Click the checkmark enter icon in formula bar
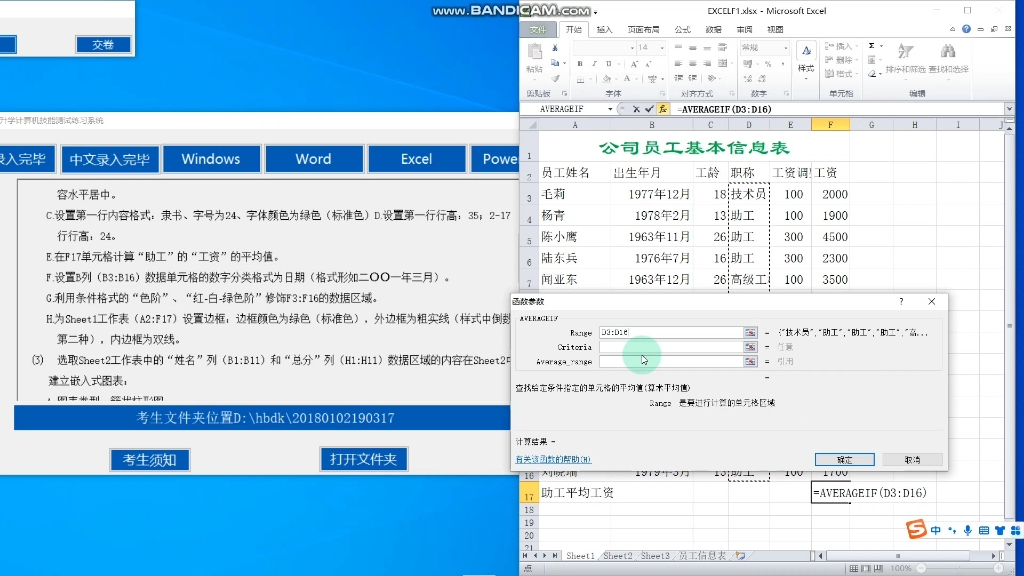Screen dimensions: 1024x576 (649, 109)
